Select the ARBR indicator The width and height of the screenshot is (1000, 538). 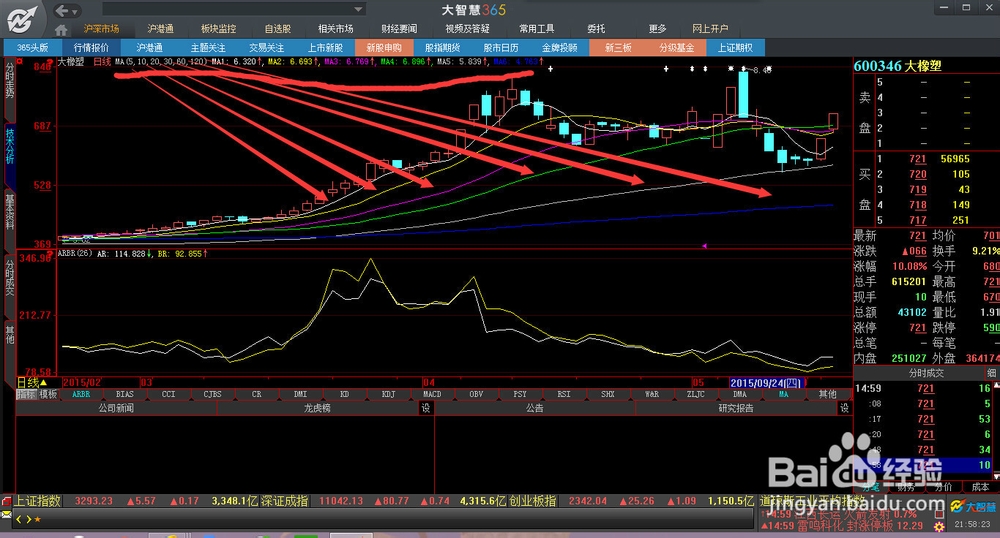pos(81,395)
